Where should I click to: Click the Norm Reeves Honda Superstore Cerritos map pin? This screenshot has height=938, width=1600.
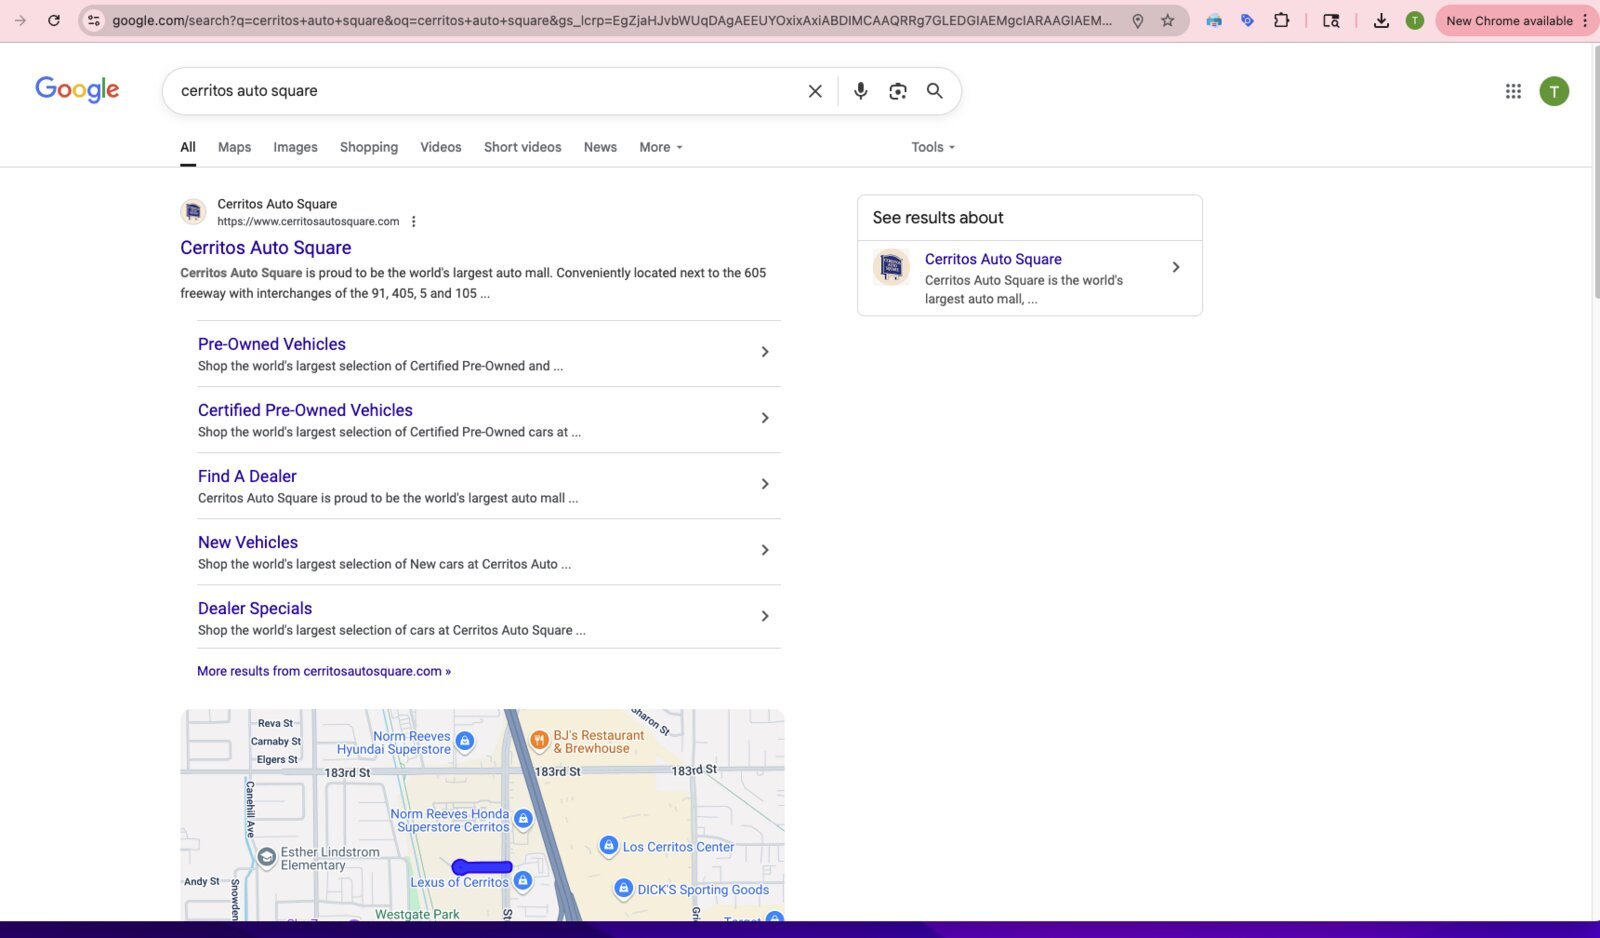[522, 819]
